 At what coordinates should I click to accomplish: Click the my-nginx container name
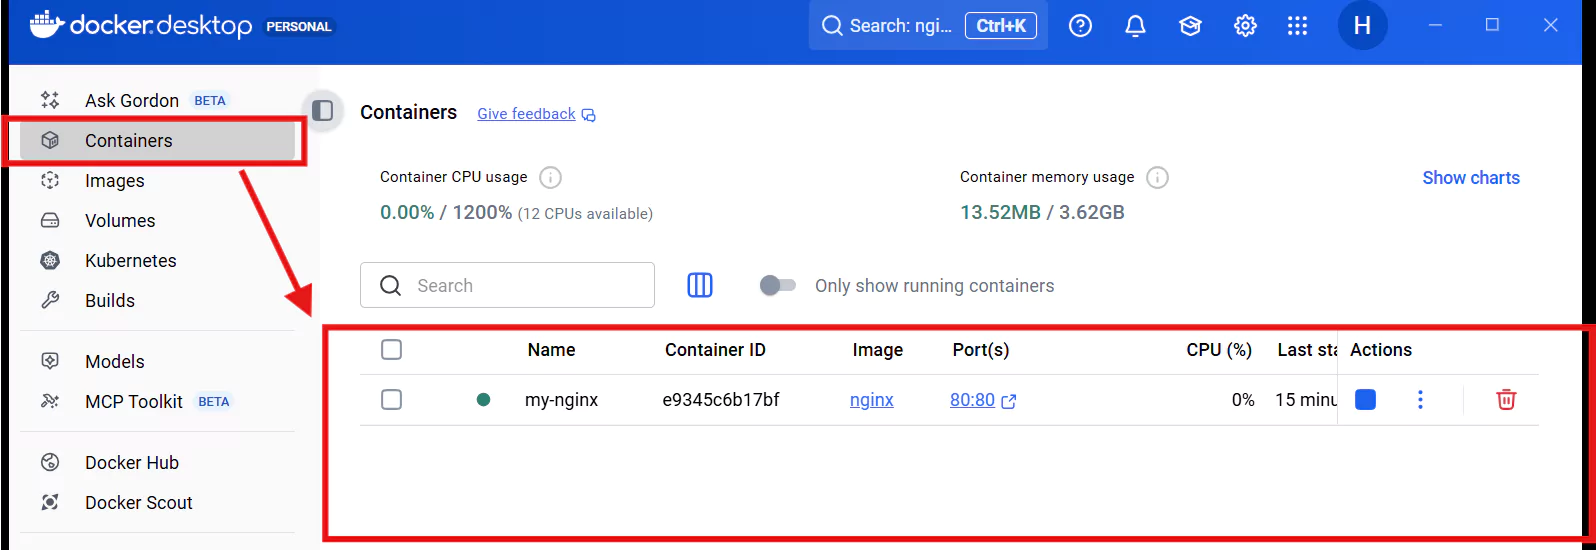pyautogui.click(x=561, y=400)
